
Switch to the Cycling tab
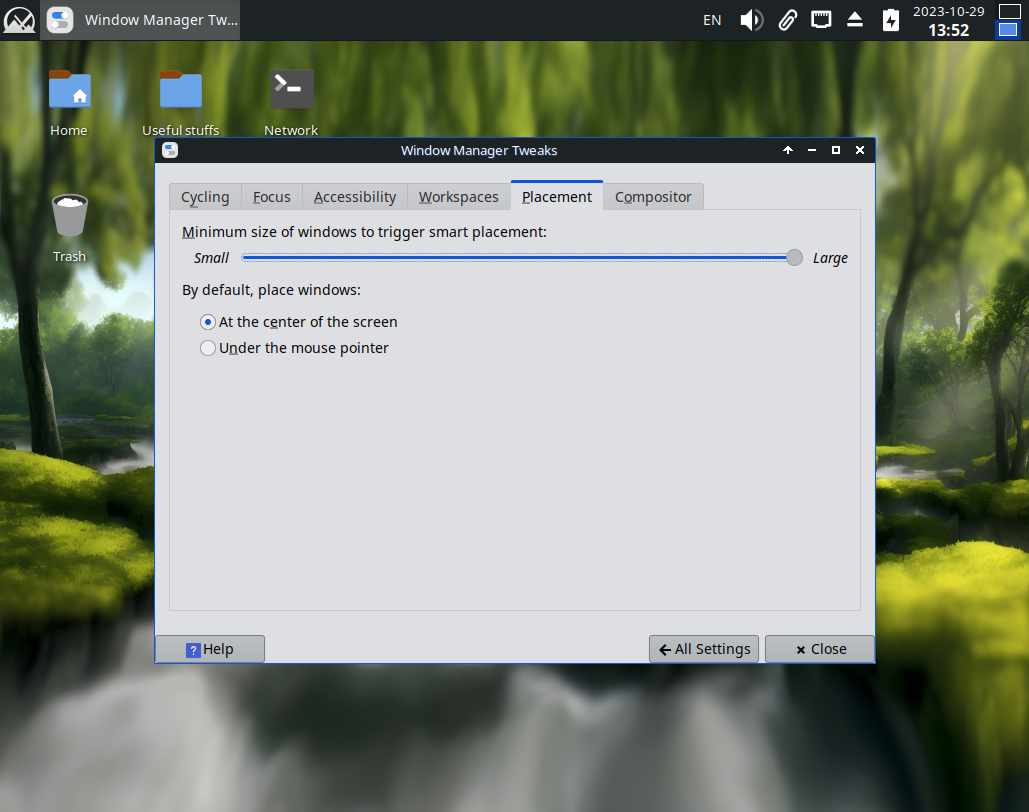click(x=205, y=197)
